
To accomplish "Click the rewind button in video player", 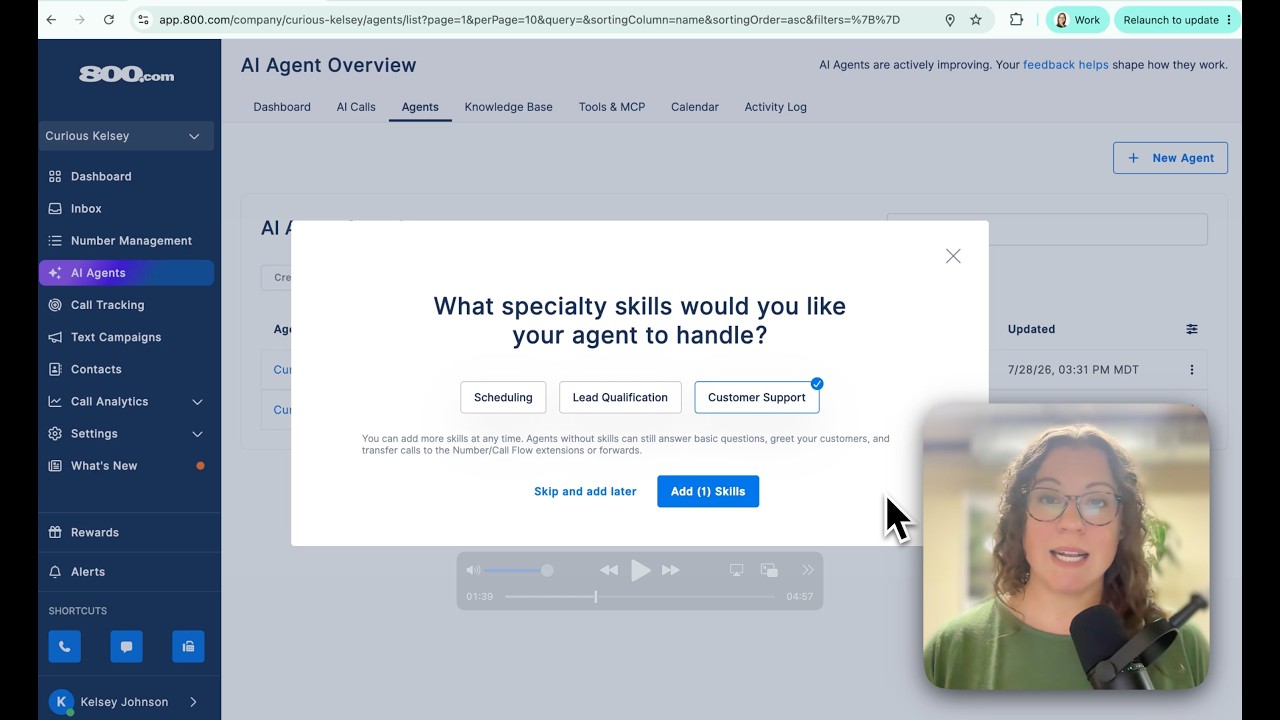I will 609,570.
